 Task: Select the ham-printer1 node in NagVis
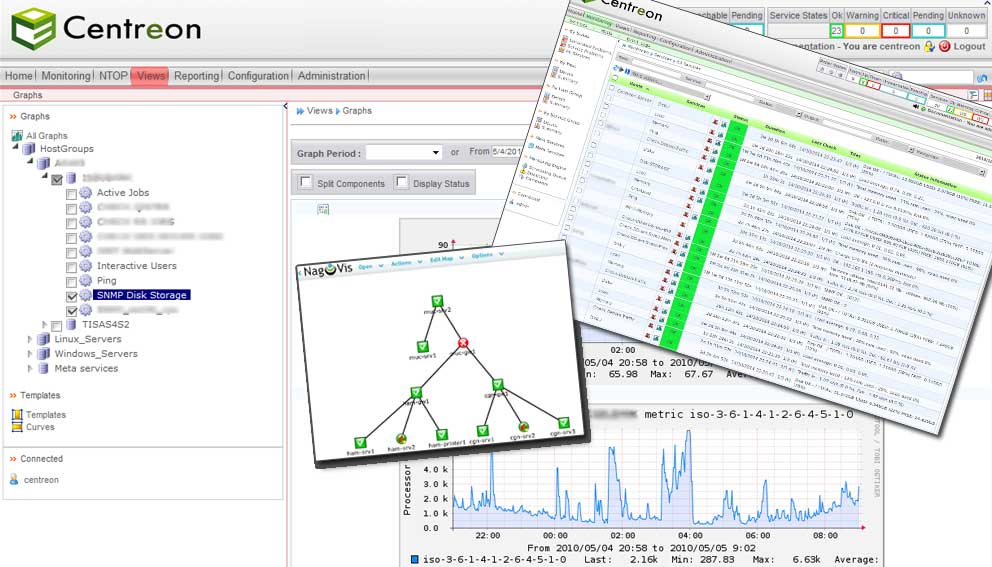(442, 435)
